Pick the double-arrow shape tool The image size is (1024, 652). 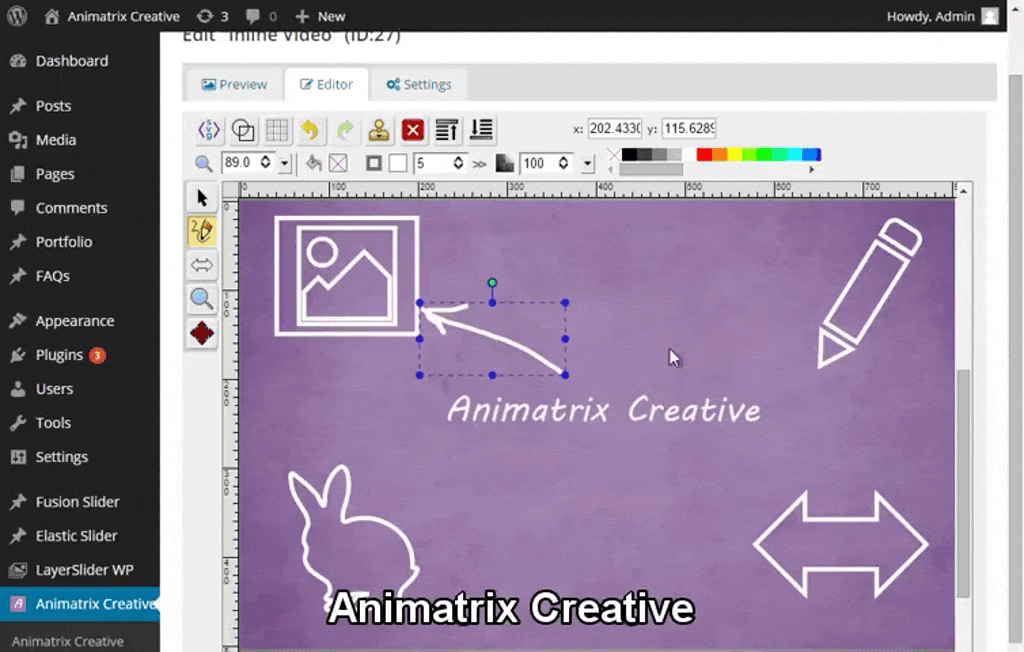coord(202,265)
